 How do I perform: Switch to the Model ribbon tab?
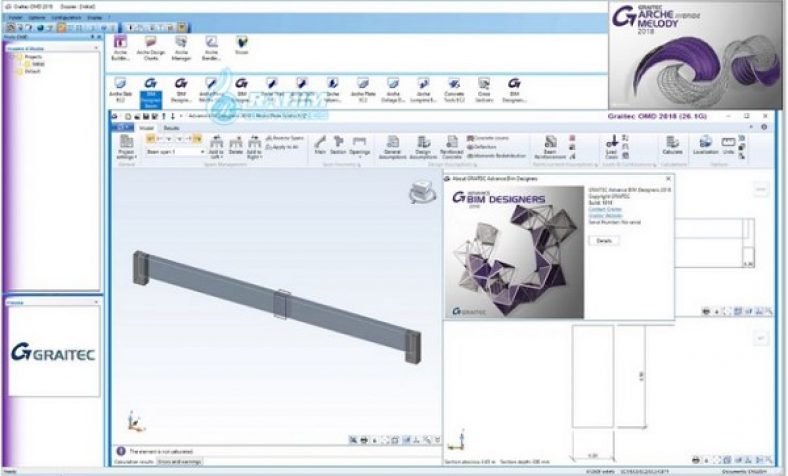click(146, 128)
